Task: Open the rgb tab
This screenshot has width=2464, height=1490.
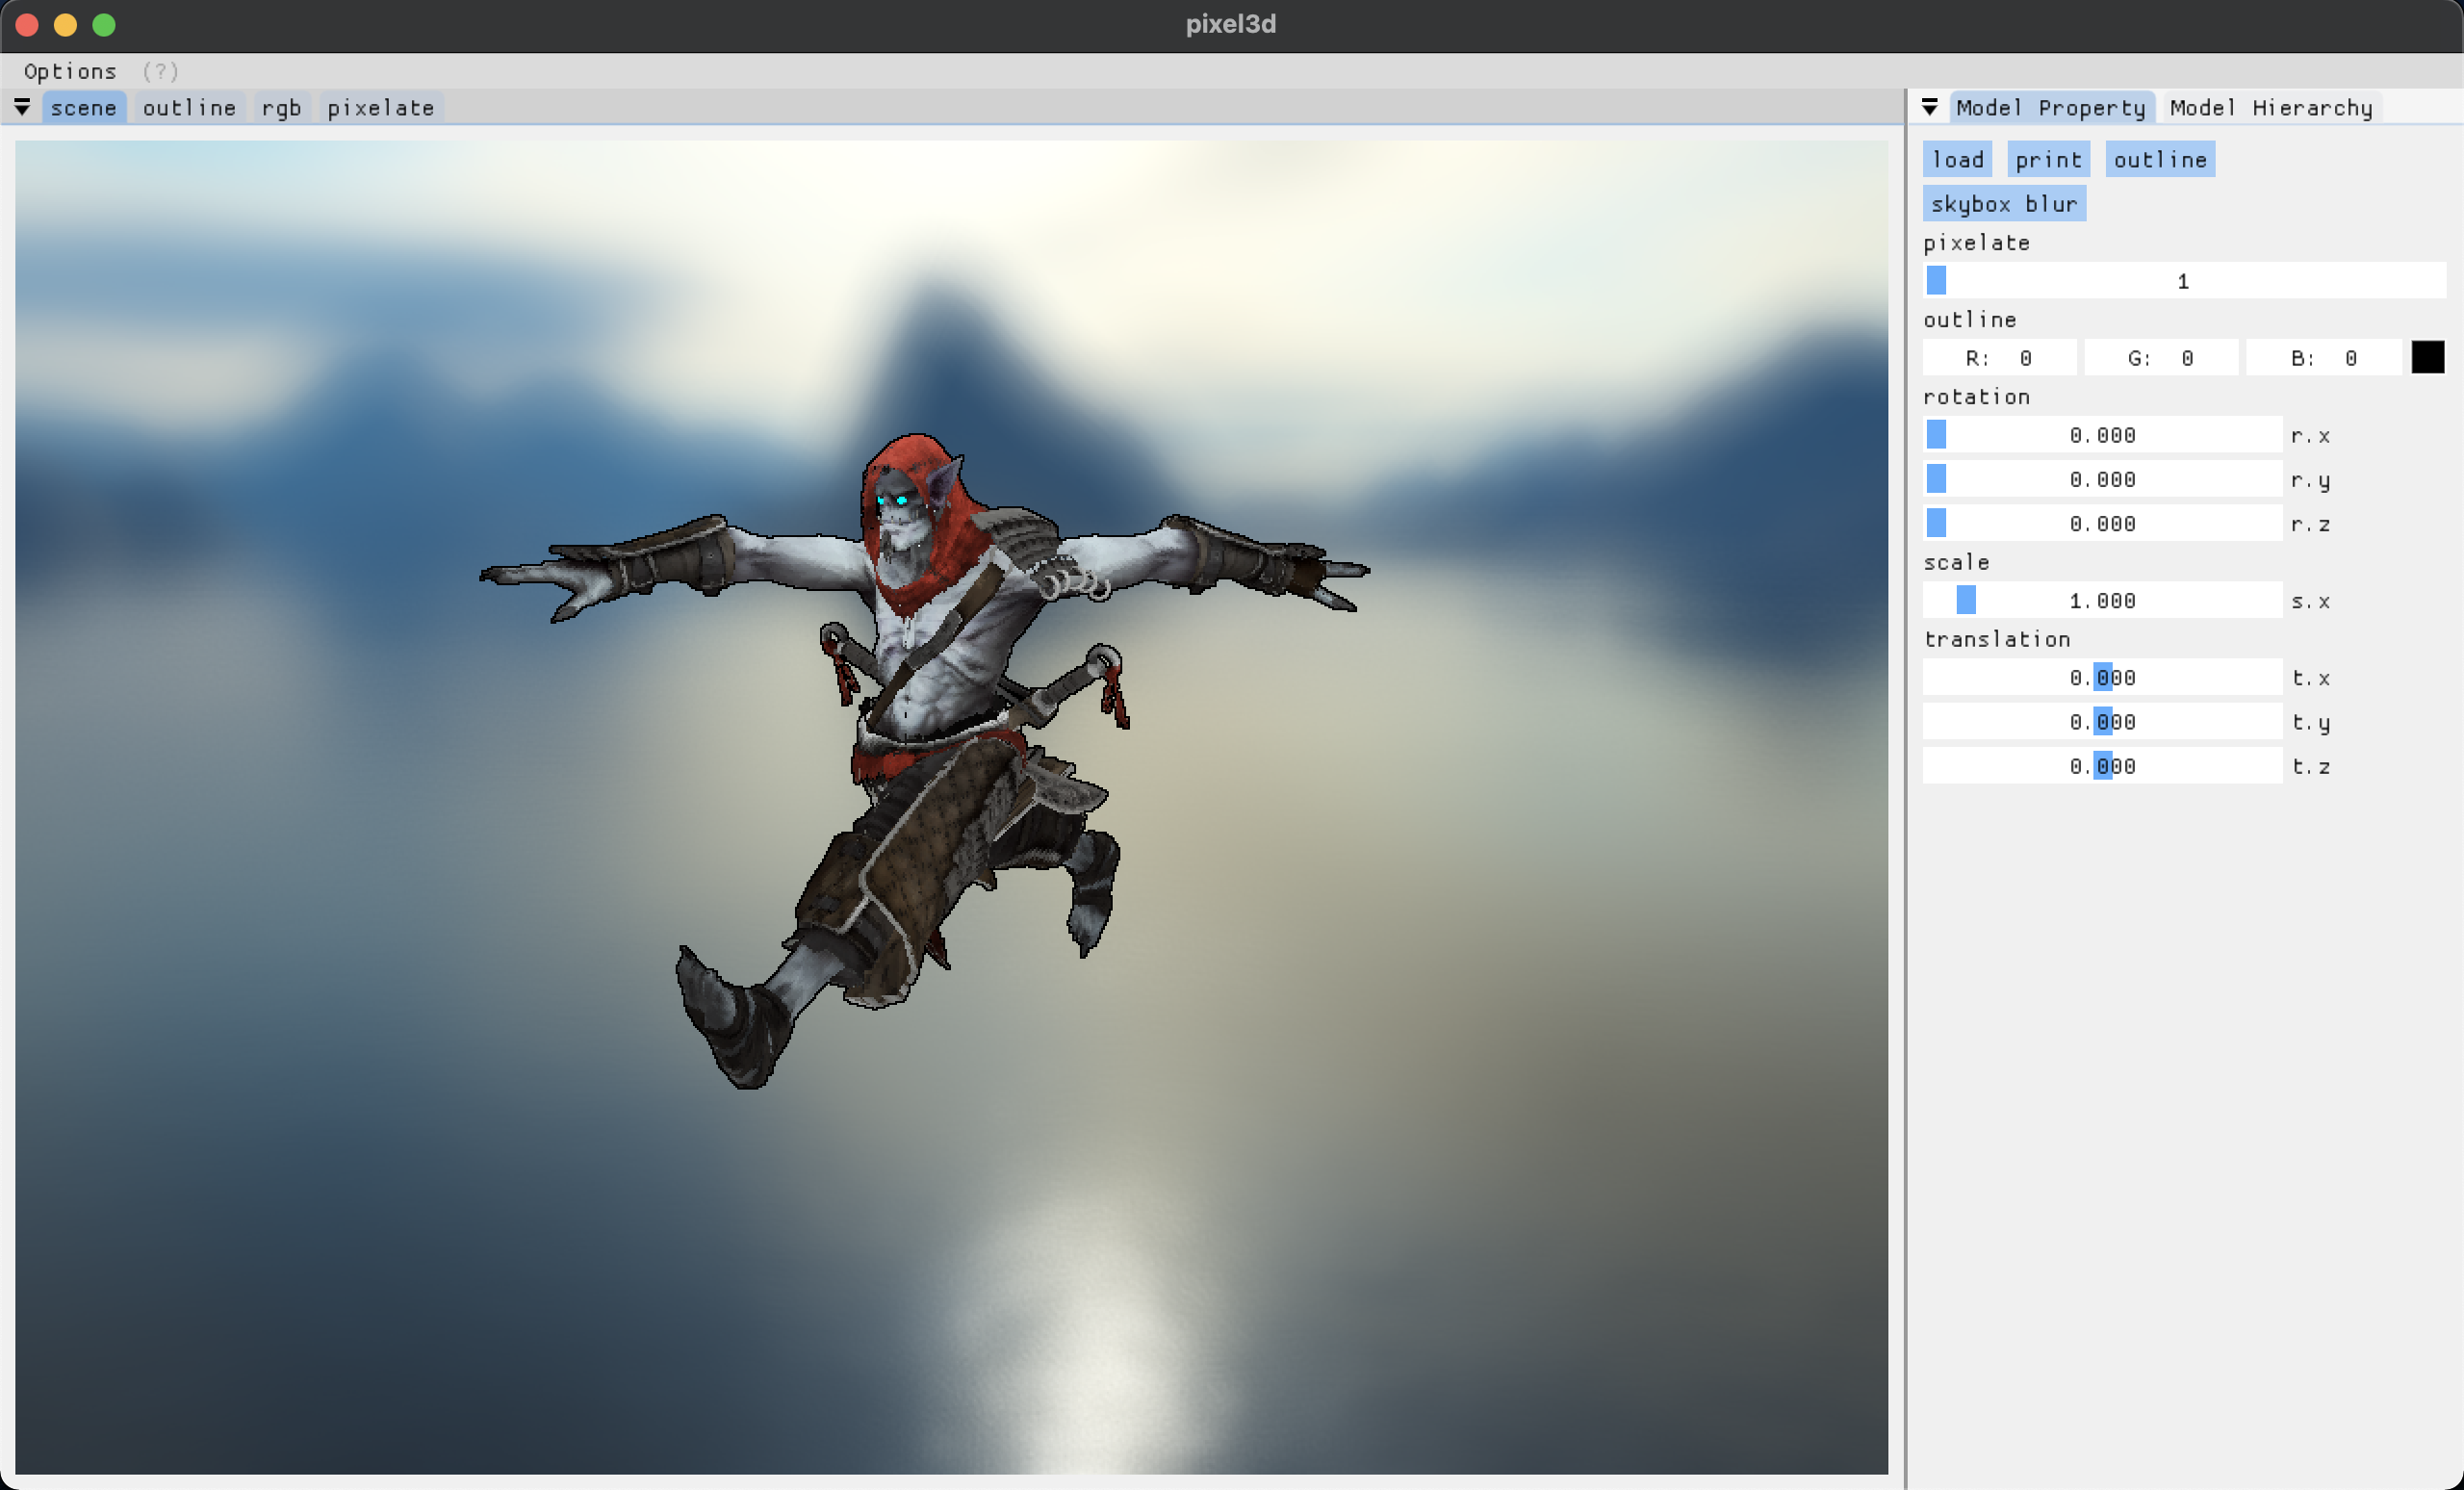Action: click(281, 107)
